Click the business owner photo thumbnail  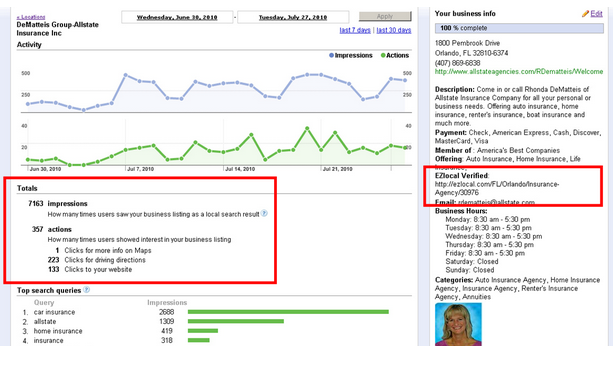(458, 324)
